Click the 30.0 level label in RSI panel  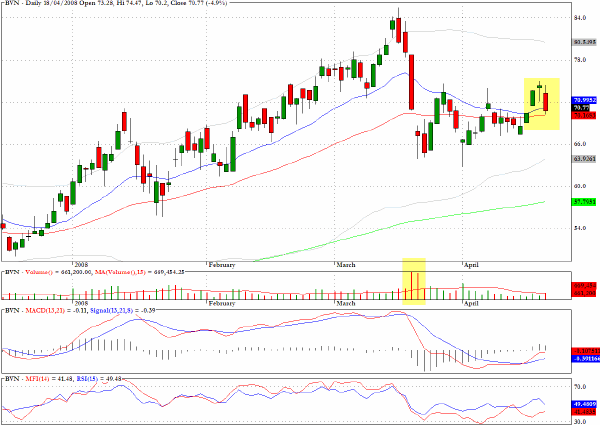[580, 422]
